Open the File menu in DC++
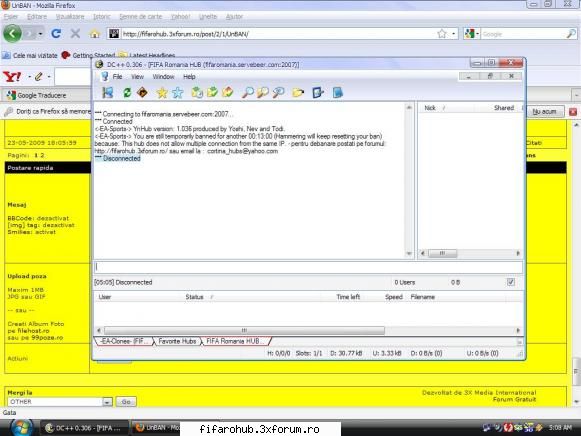581x436 pixels. coord(117,77)
